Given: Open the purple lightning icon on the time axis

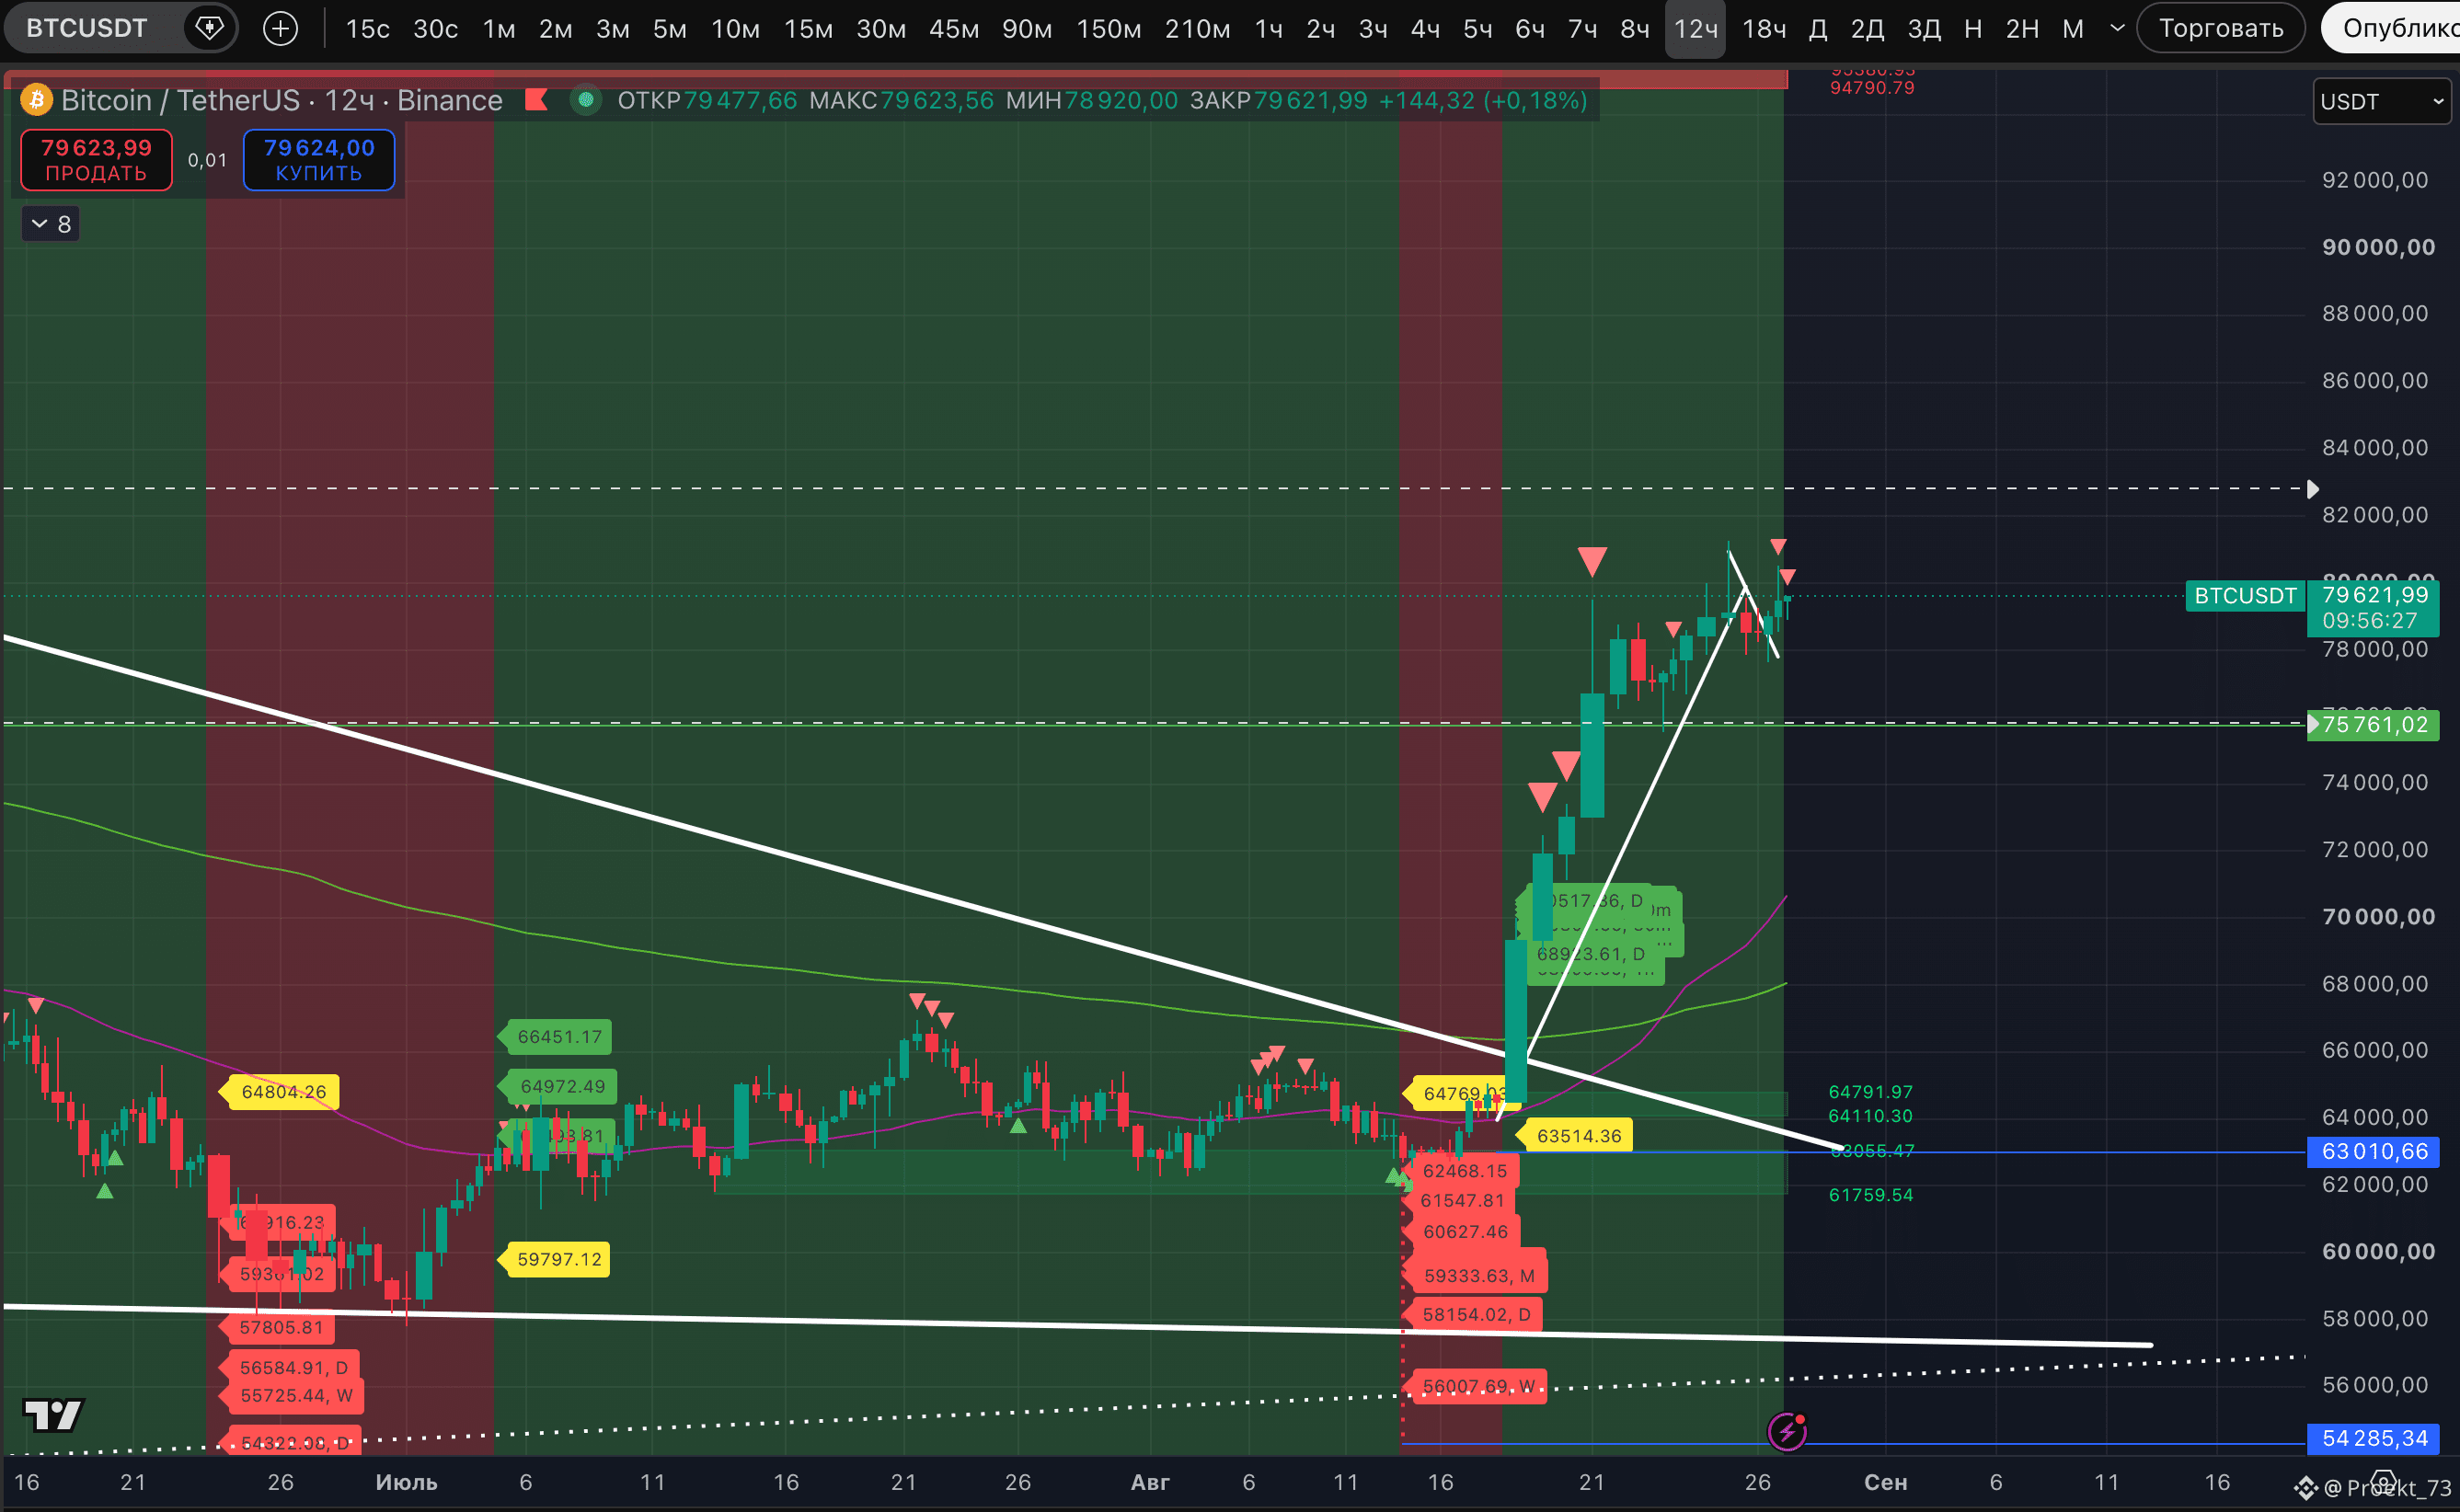Looking at the screenshot, I should click(1786, 1431).
